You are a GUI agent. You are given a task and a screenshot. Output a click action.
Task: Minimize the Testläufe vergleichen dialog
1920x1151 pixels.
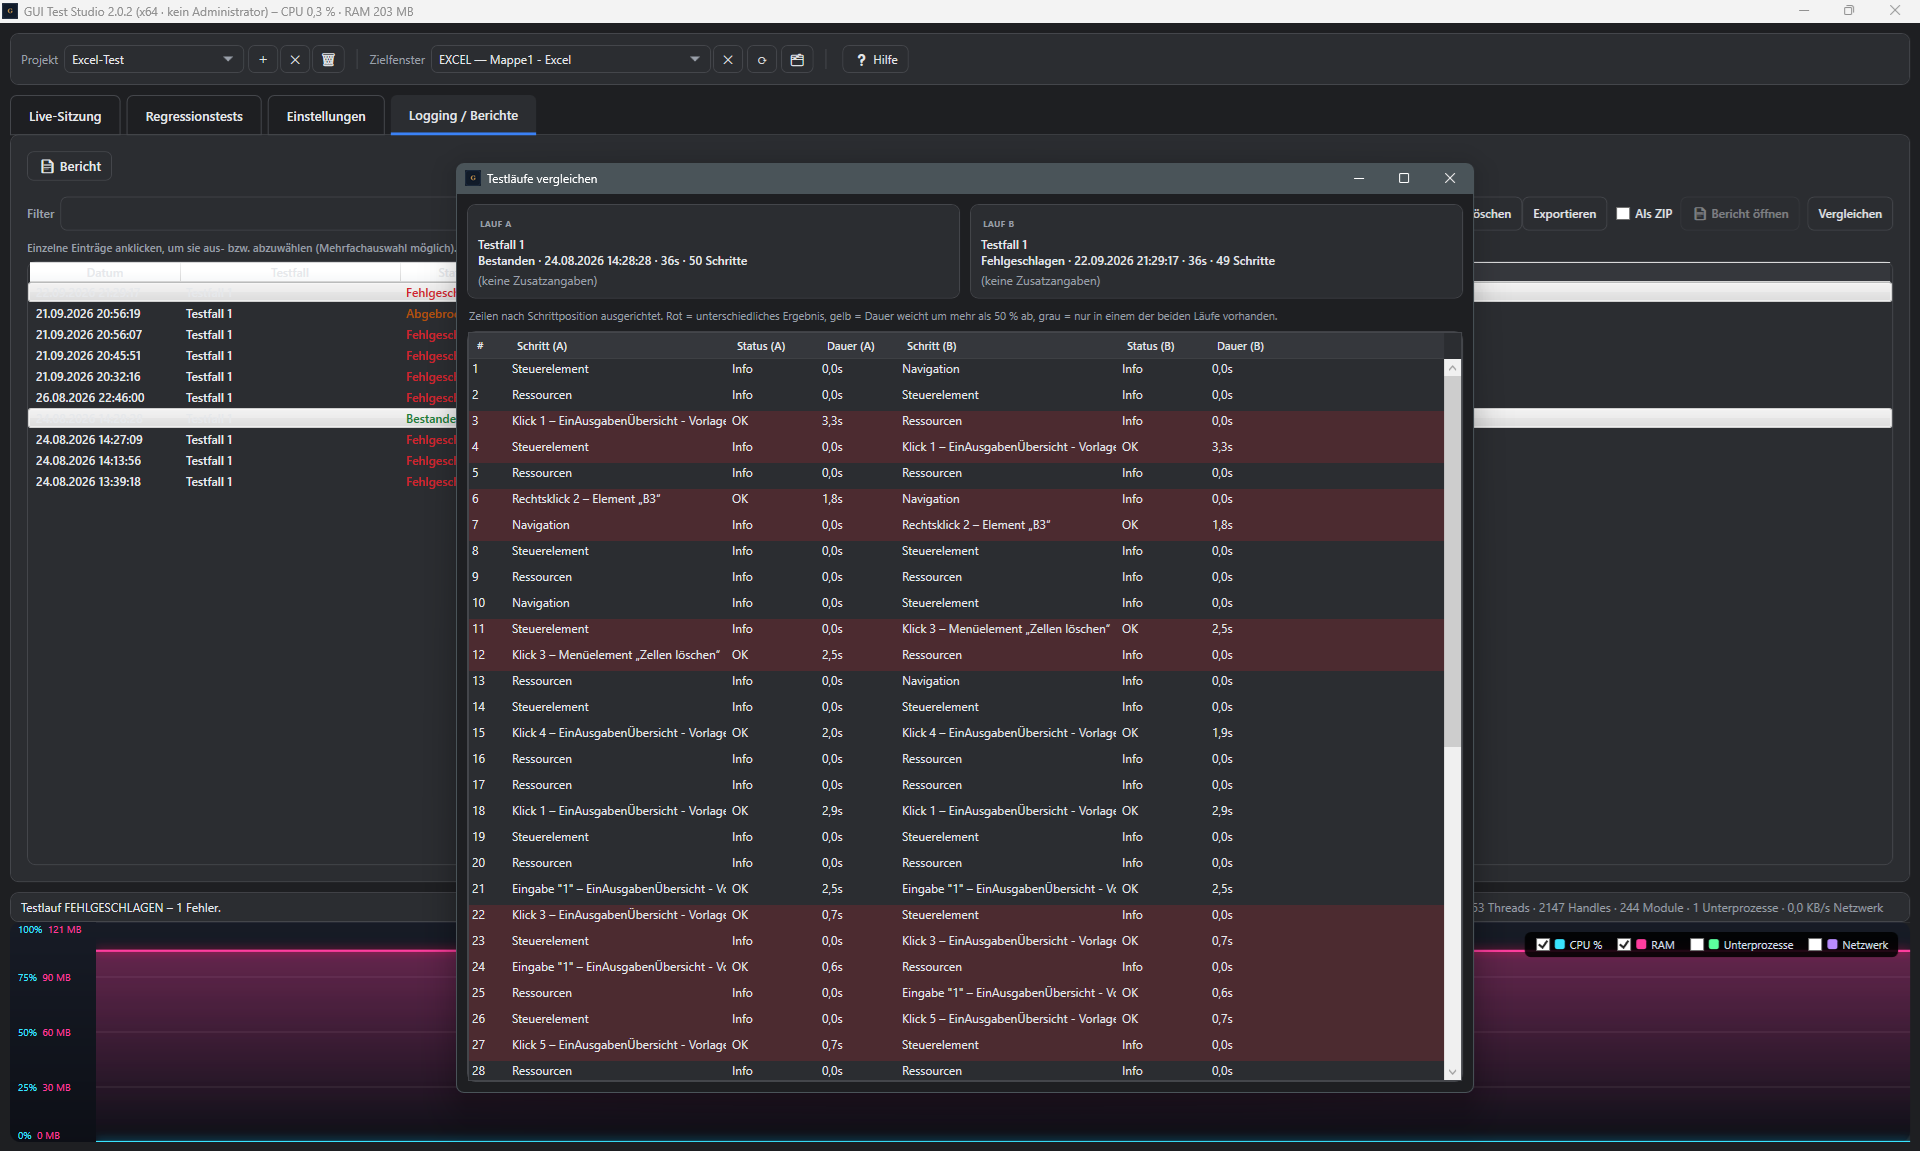point(1359,178)
